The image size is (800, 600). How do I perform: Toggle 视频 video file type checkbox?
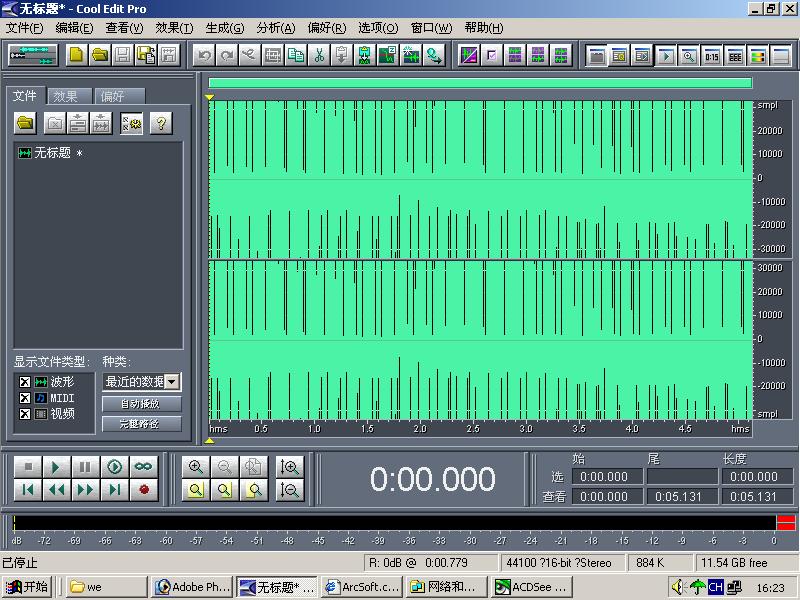click(x=24, y=414)
